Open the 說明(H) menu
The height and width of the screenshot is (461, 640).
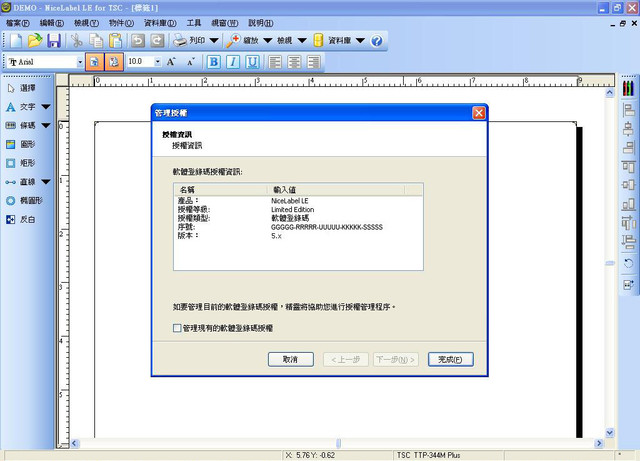[x=261, y=23]
